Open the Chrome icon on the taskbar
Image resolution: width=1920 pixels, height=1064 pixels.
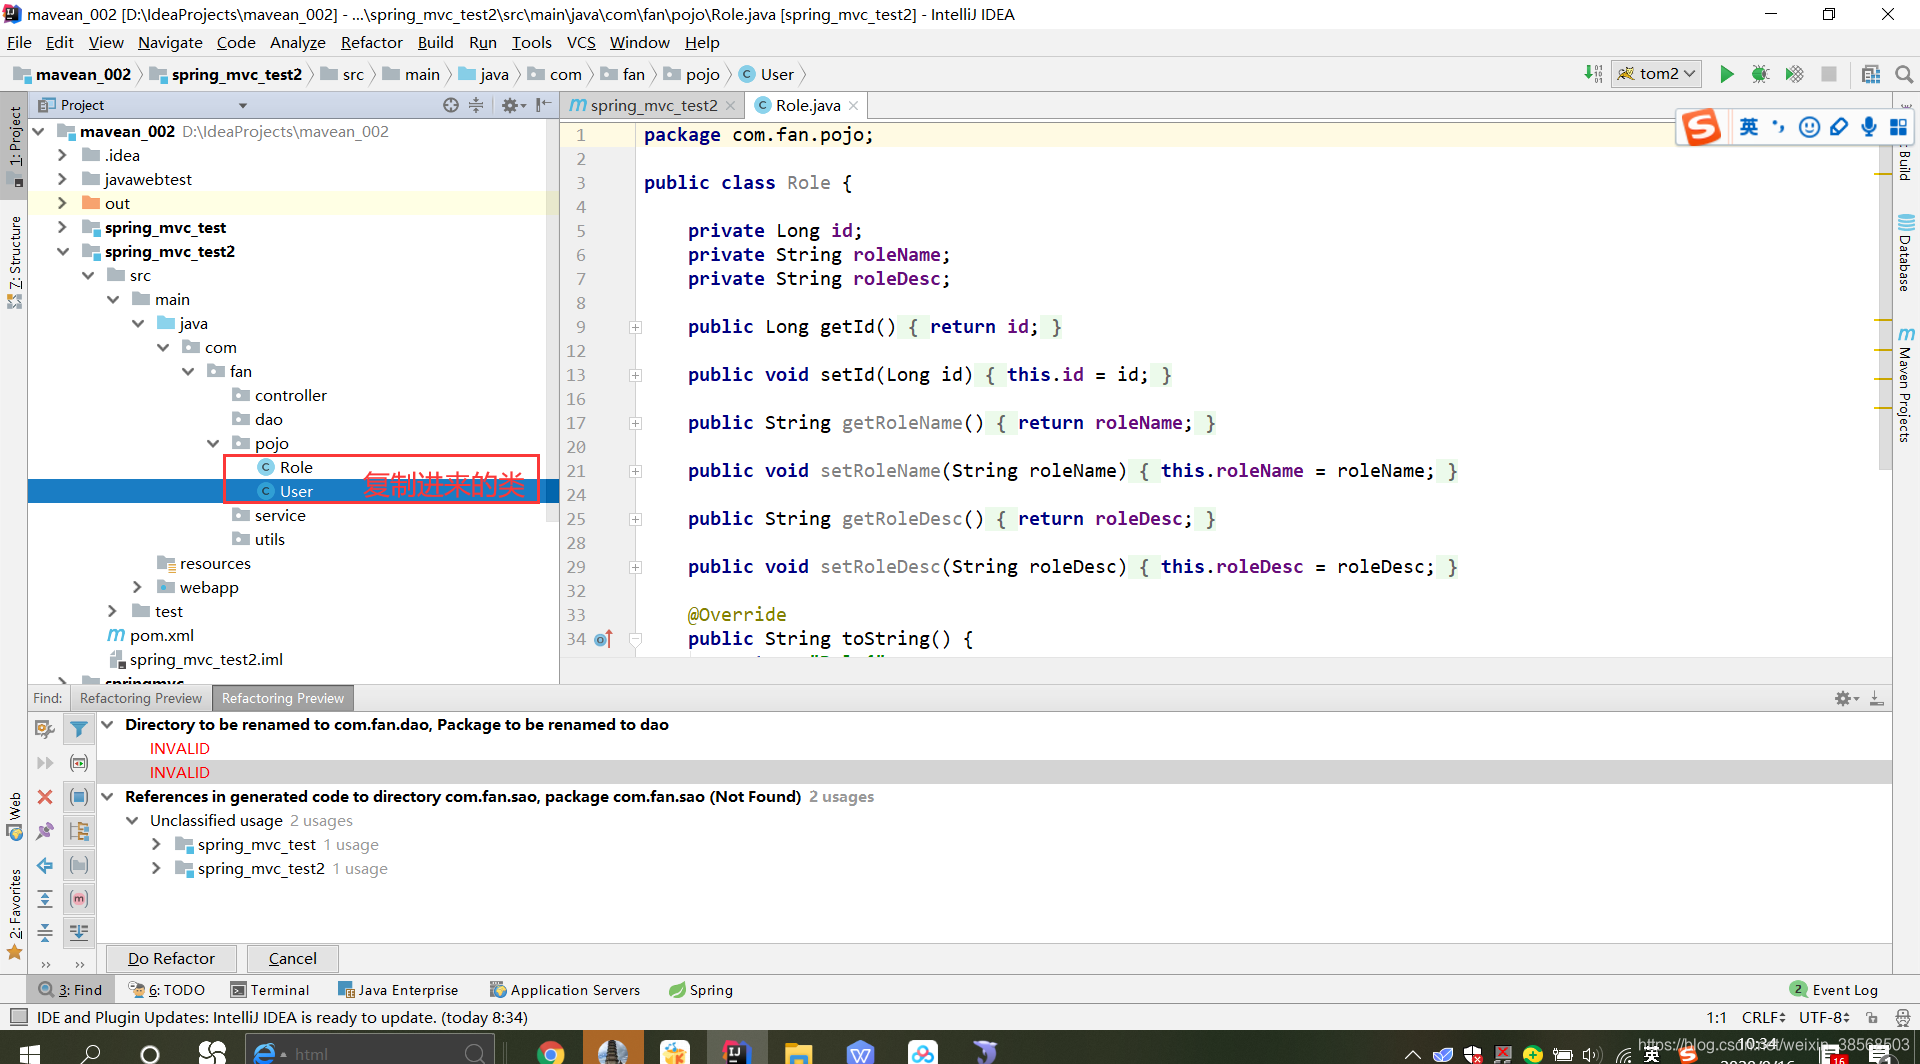pos(550,1052)
